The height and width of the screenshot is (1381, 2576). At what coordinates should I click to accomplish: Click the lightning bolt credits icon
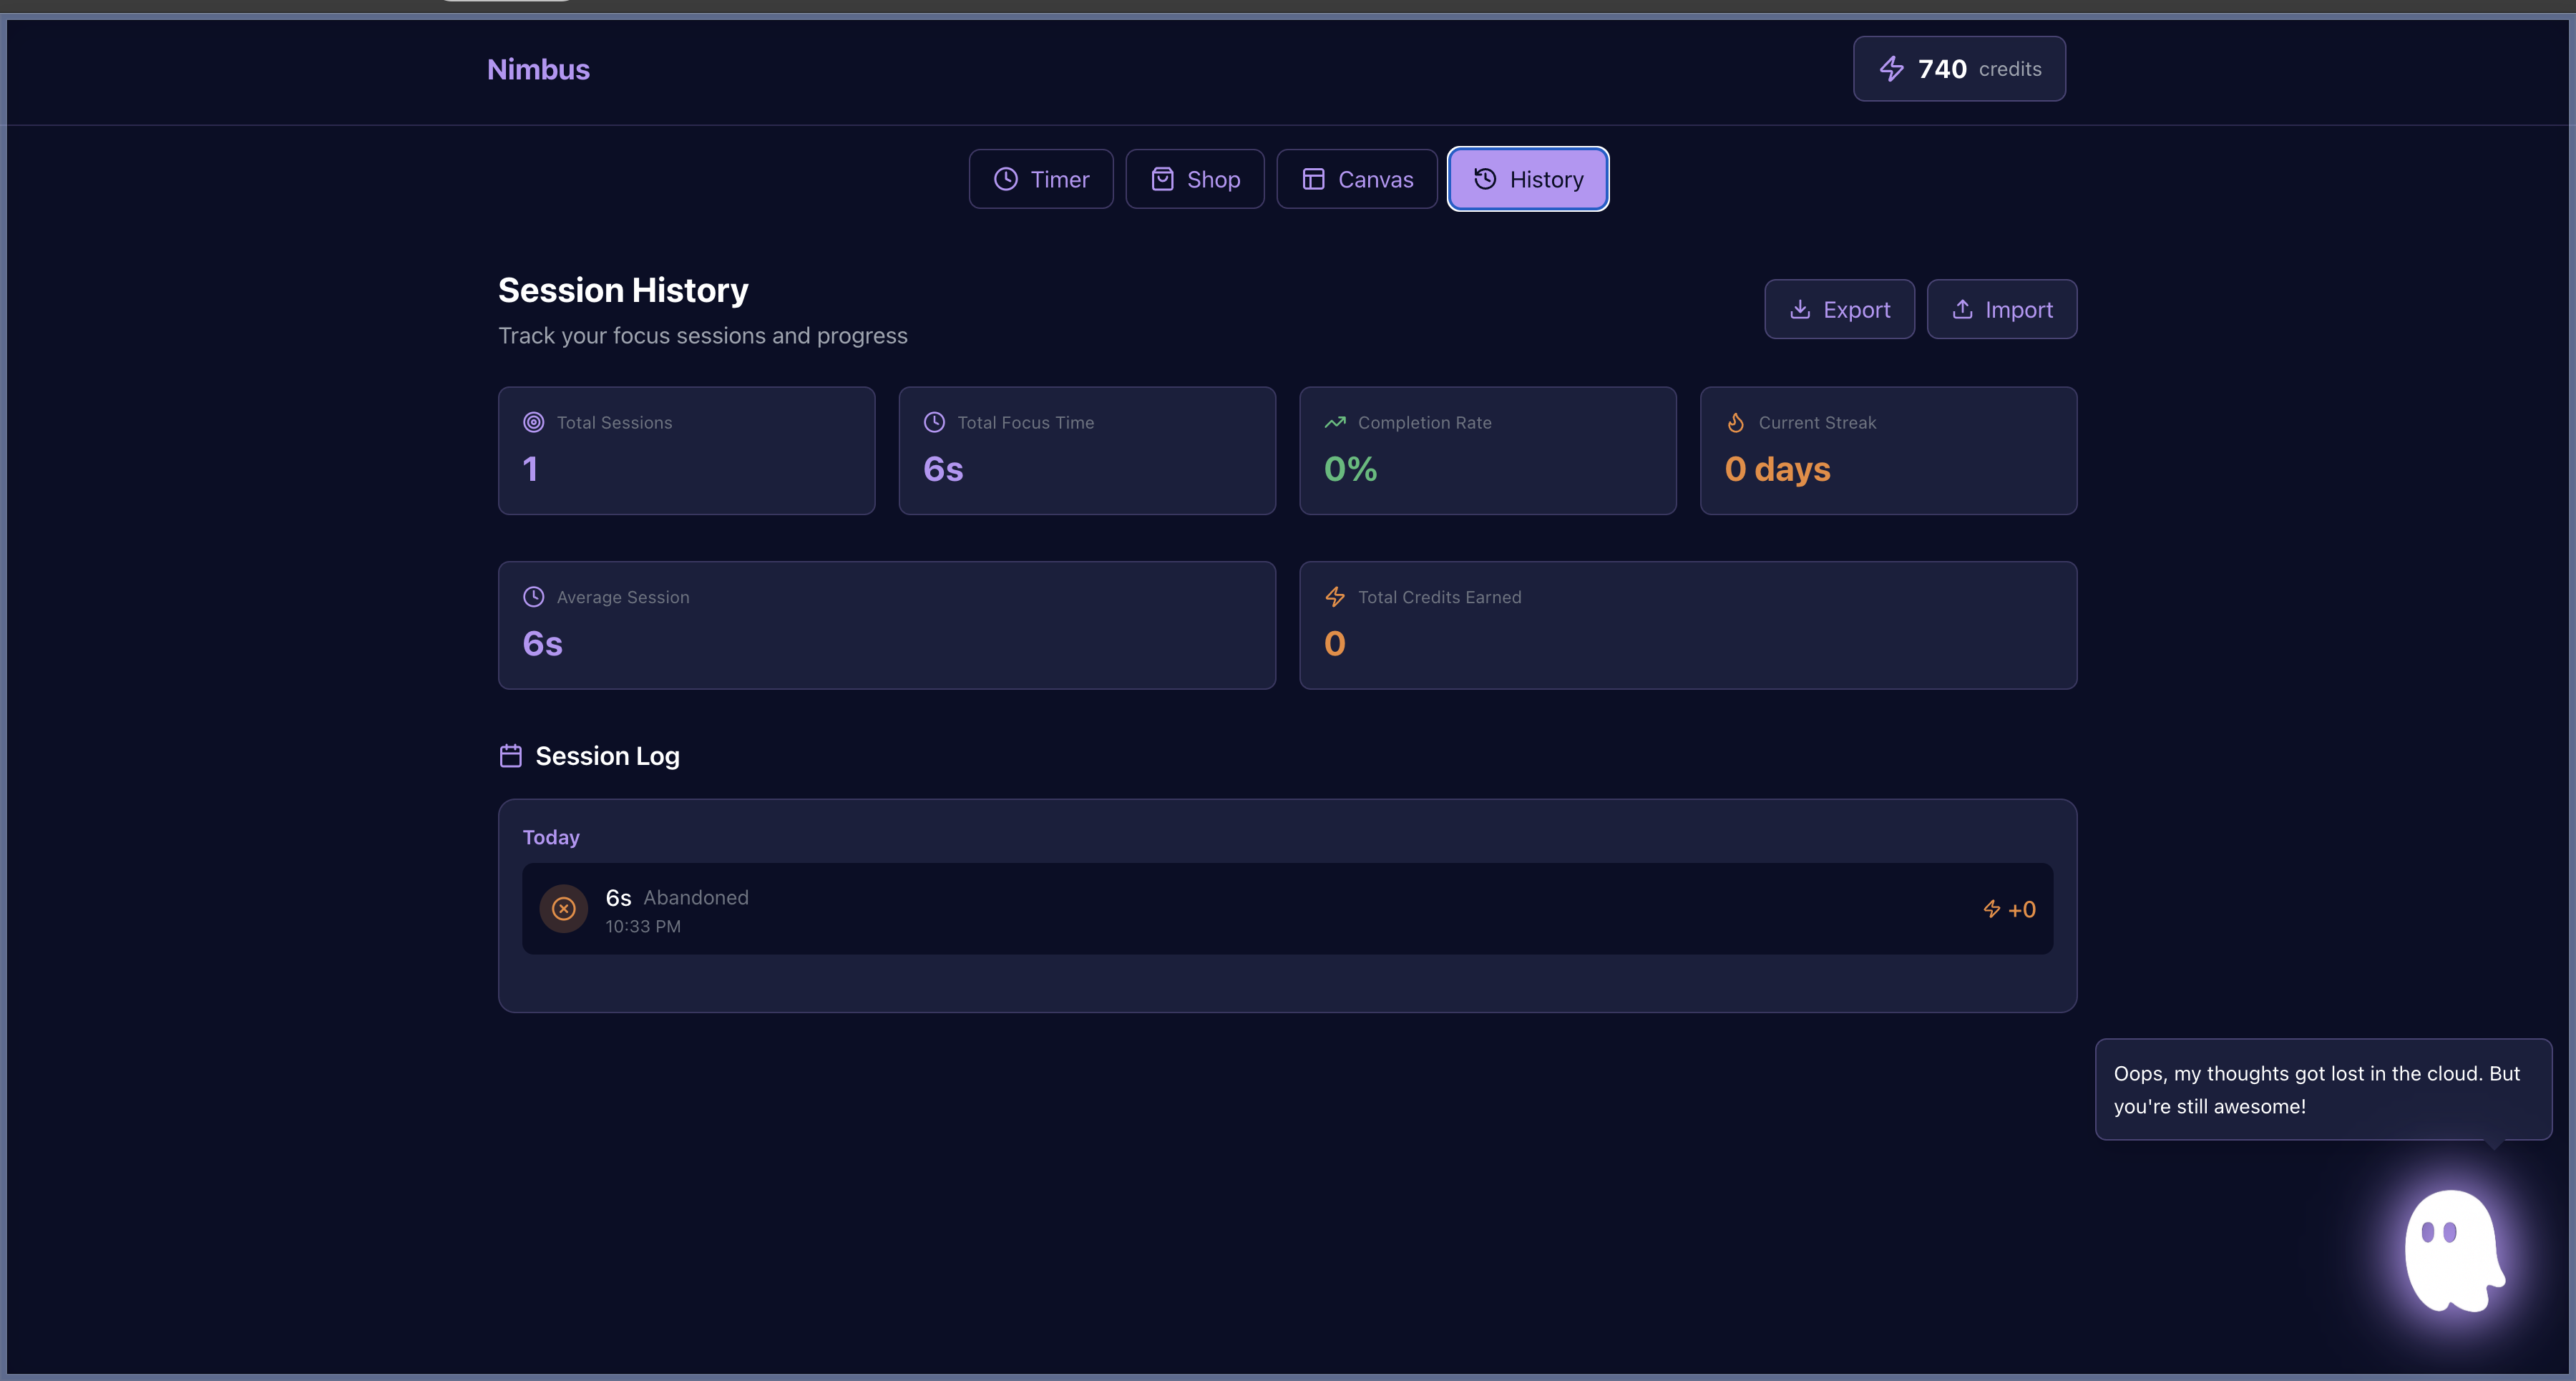(x=1891, y=69)
